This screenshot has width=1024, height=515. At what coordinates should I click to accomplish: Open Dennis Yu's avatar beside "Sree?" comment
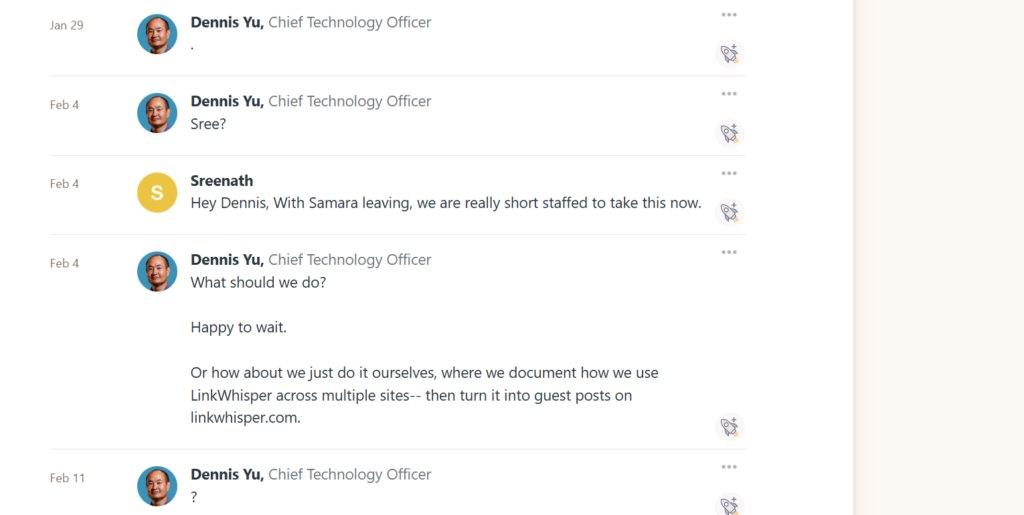click(x=157, y=113)
